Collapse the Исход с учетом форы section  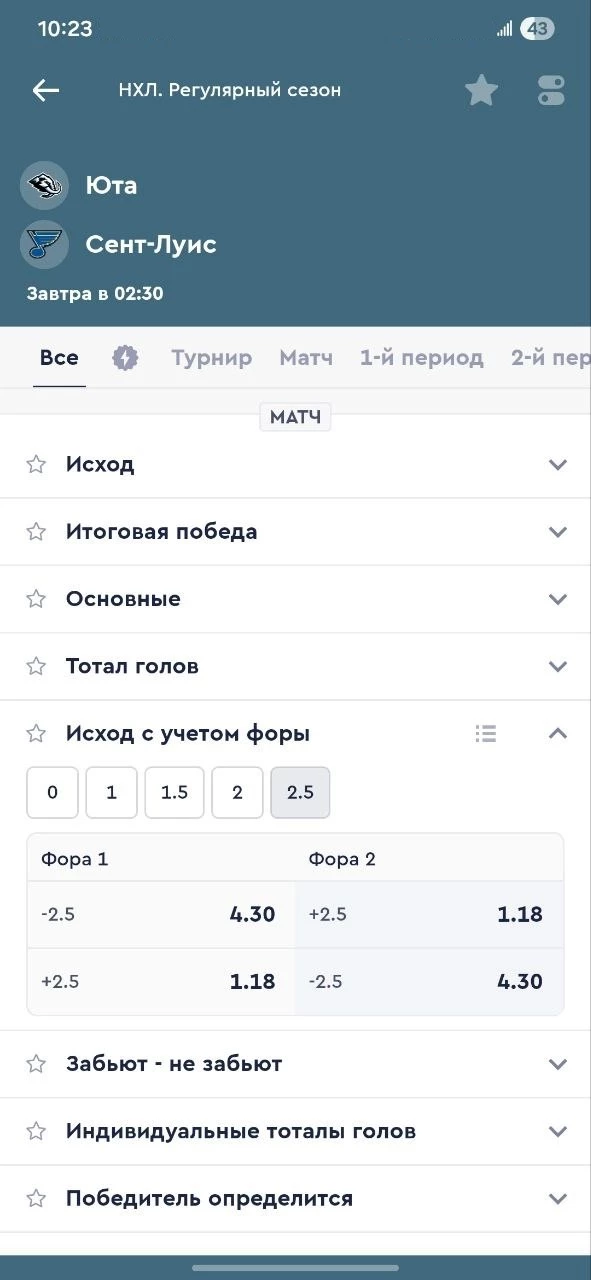point(557,733)
